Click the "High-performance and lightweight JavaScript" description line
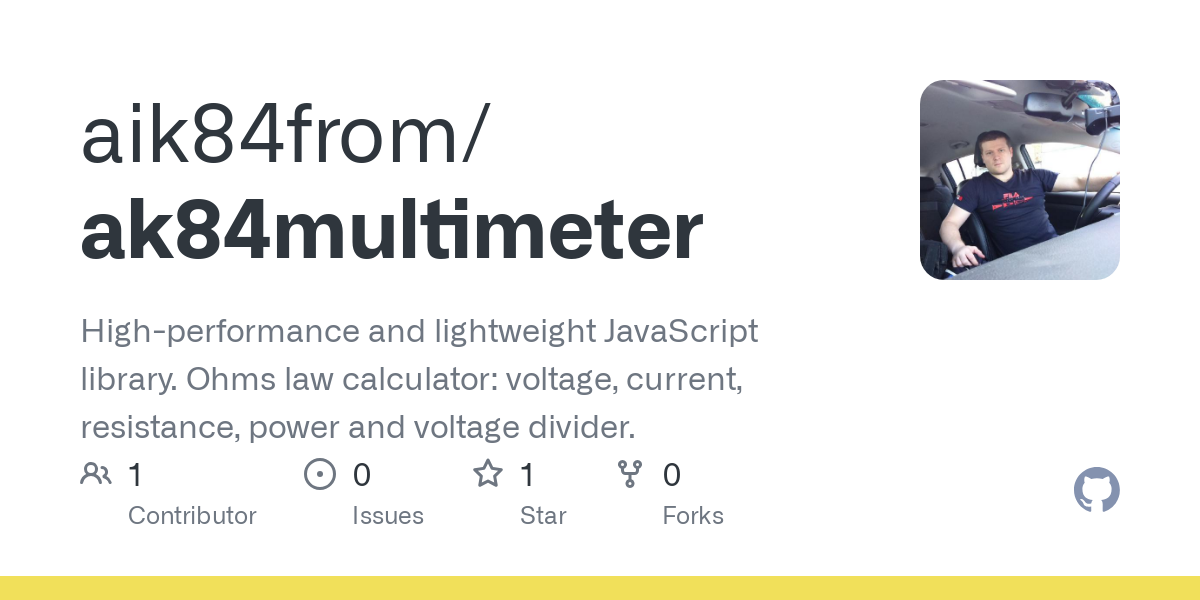Image resolution: width=1200 pixels, height=600 pixels. pyautogui.click(x=419, y=331)
